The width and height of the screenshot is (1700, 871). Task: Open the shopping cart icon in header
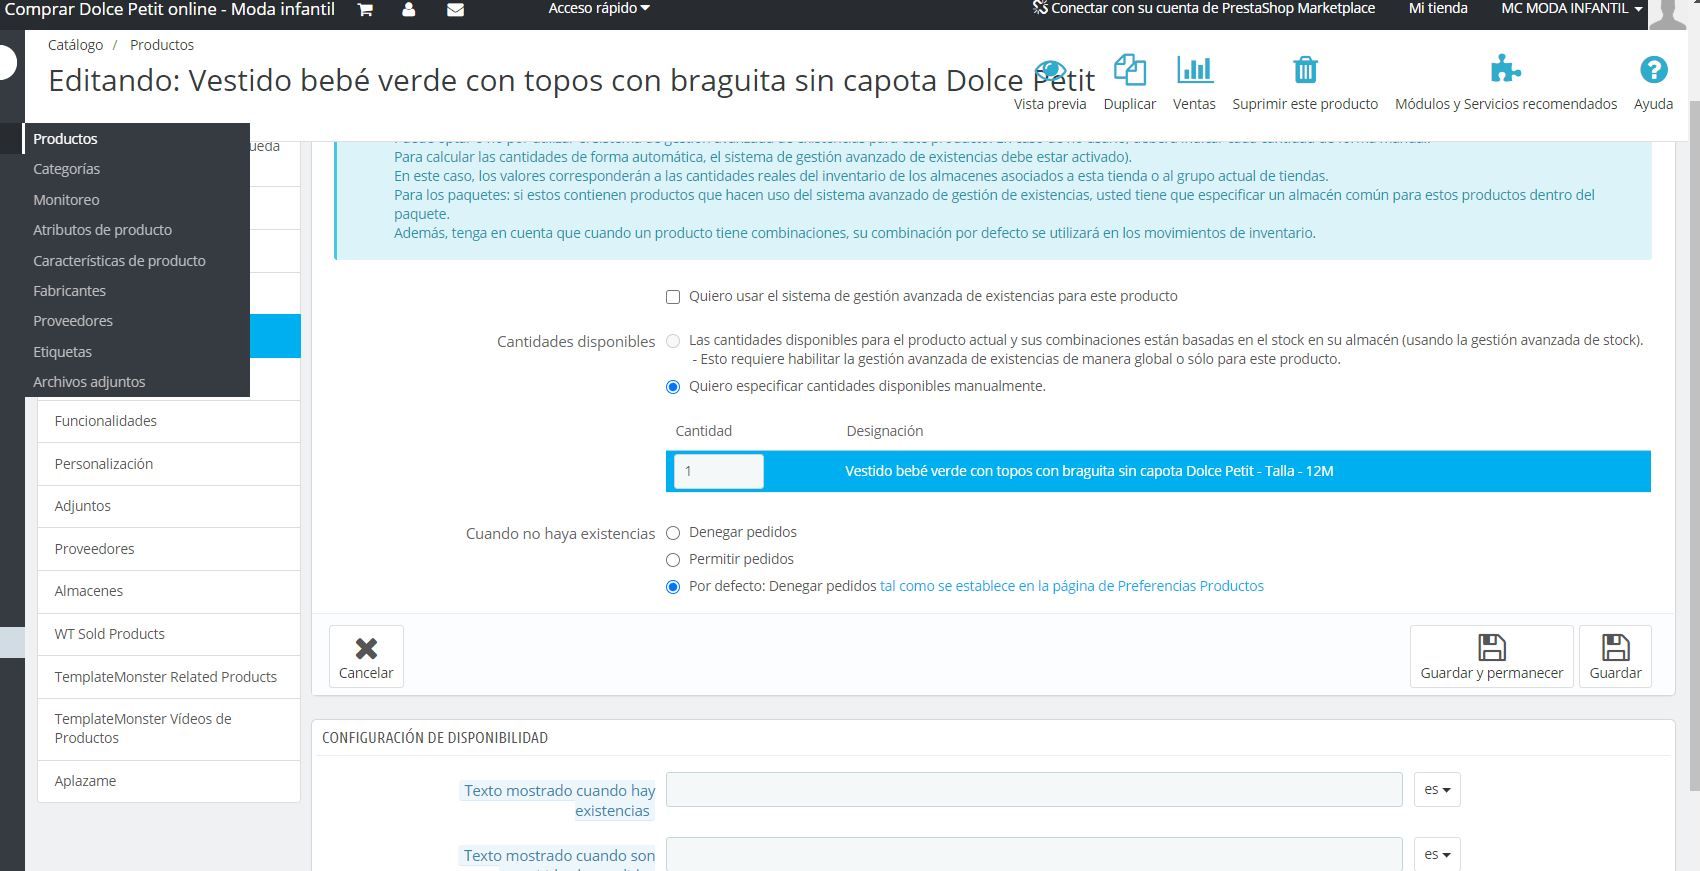click(365, 10)
